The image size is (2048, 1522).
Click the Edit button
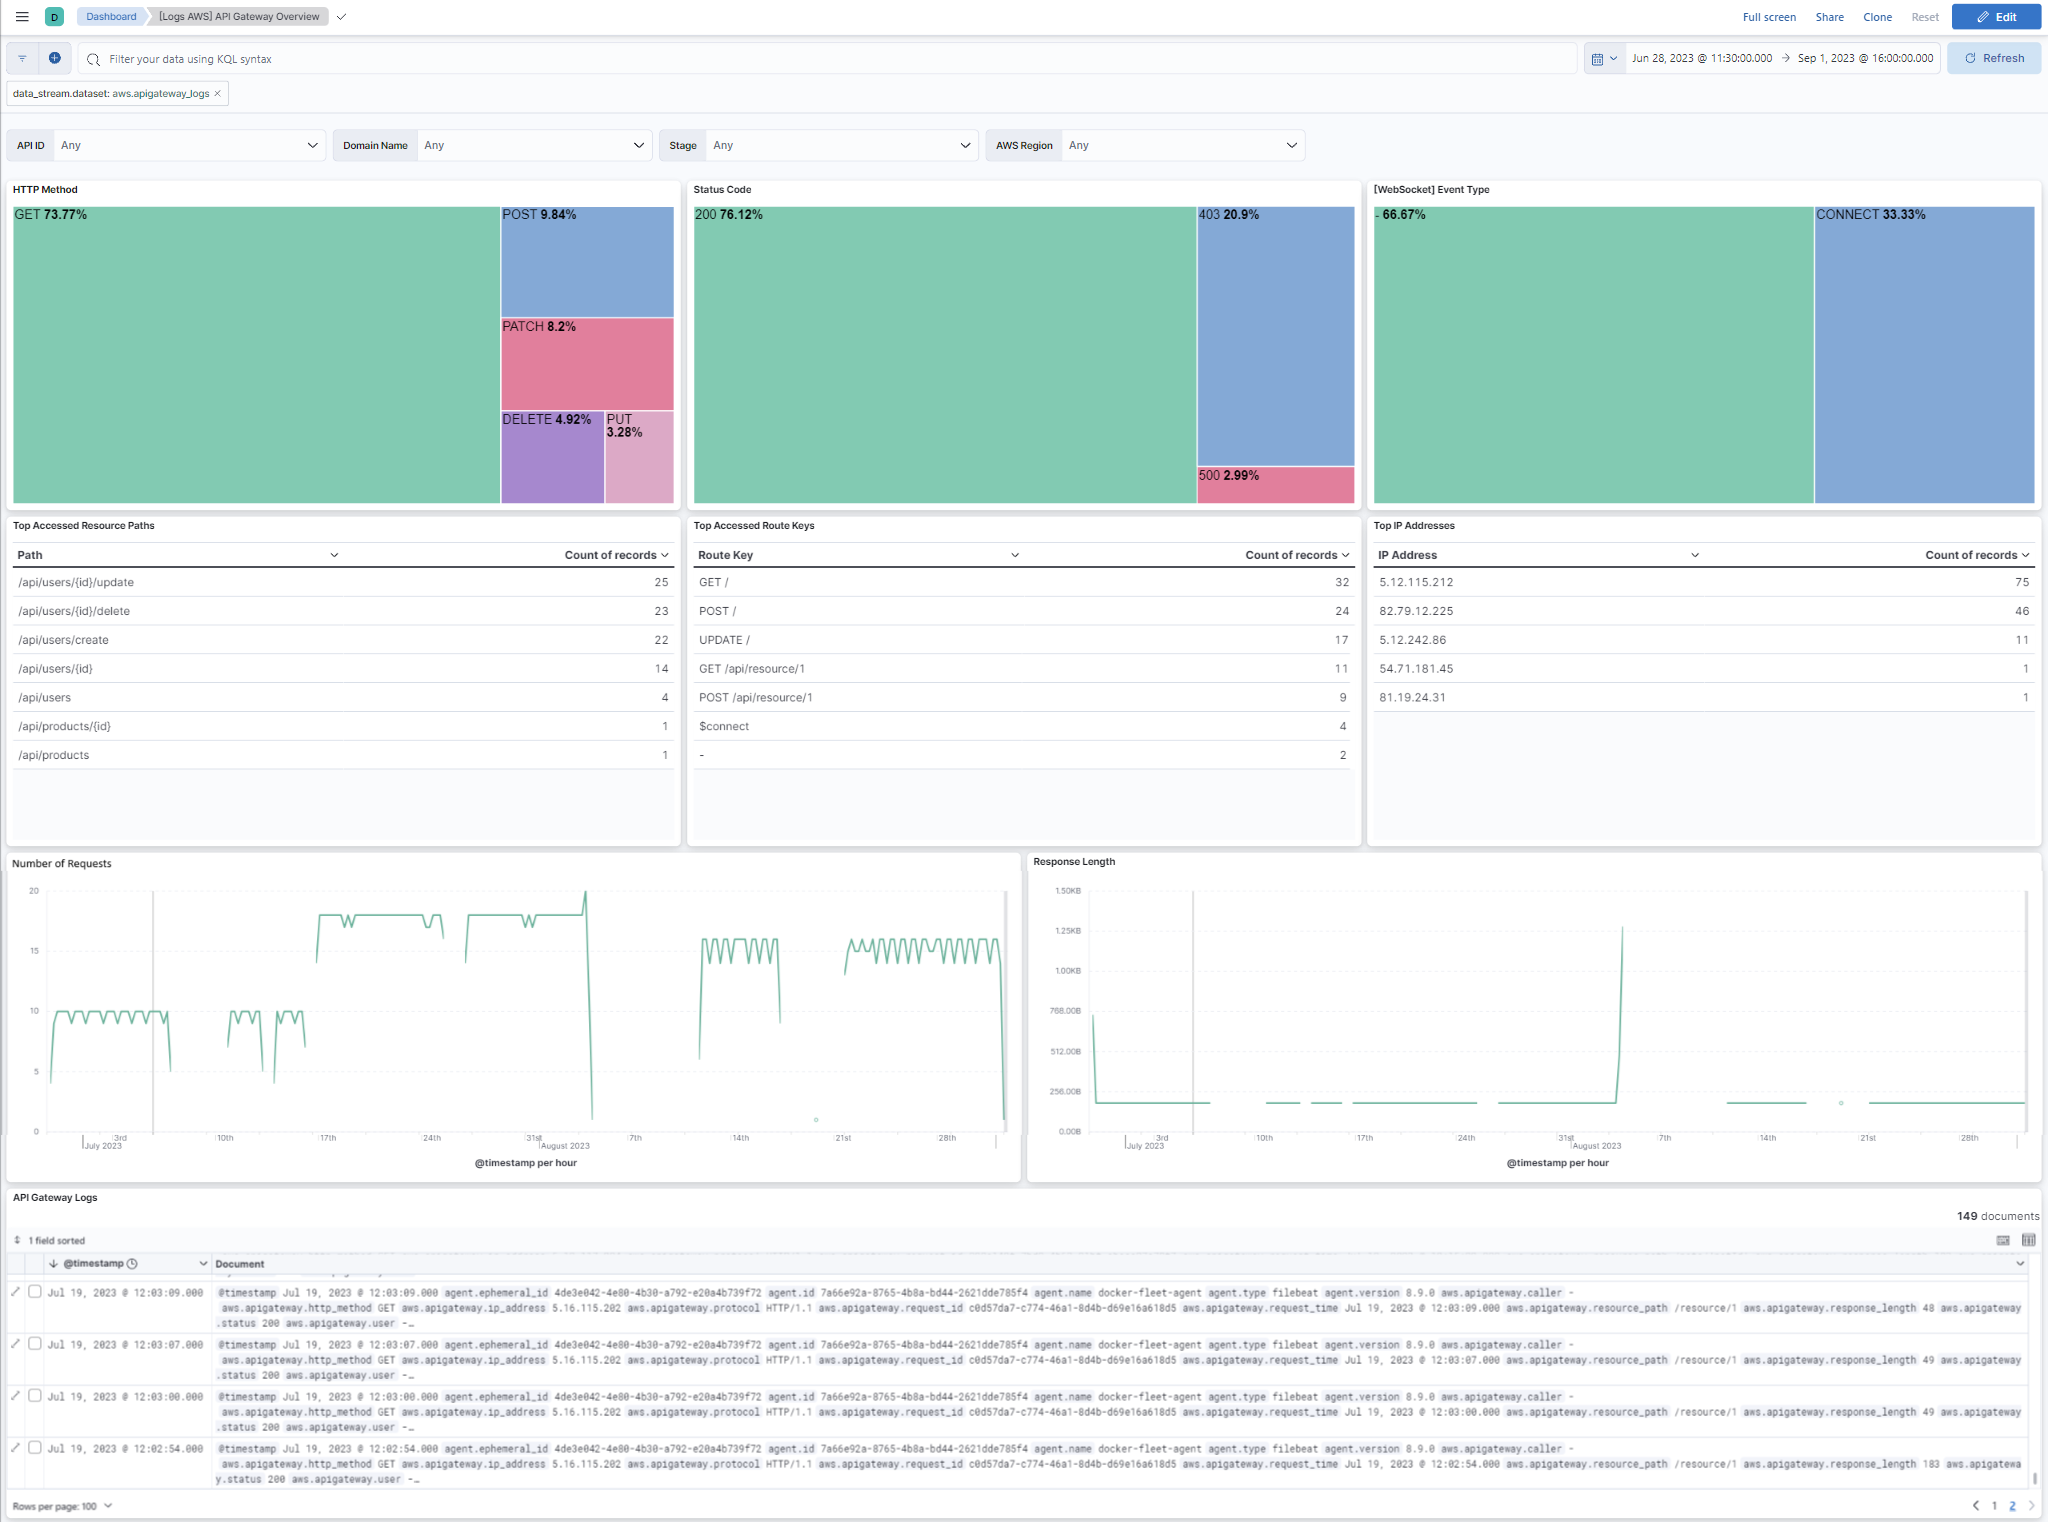point(1996,16)
